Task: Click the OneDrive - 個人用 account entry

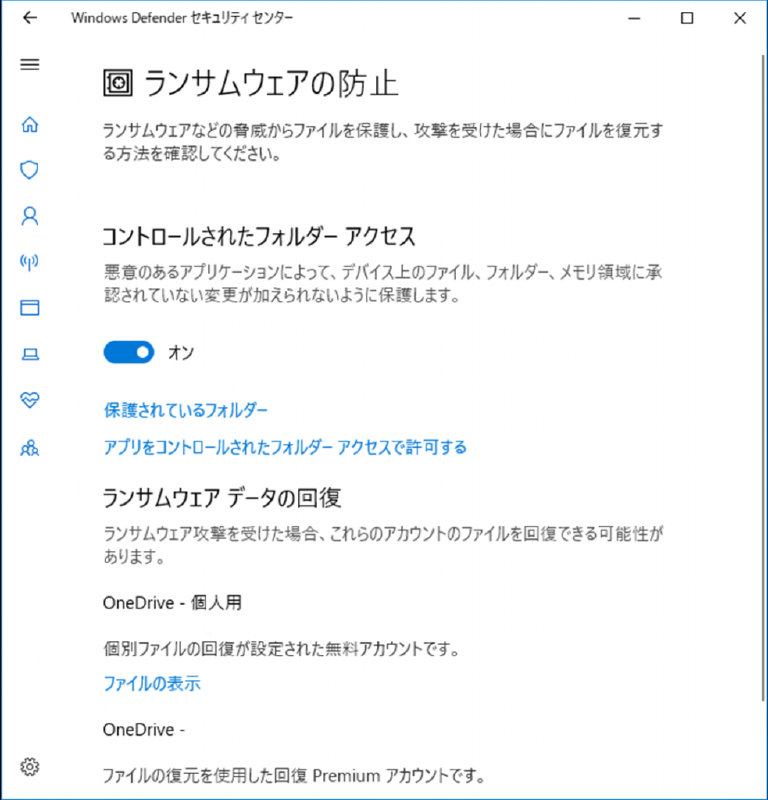Action: (x=172, y=603)
